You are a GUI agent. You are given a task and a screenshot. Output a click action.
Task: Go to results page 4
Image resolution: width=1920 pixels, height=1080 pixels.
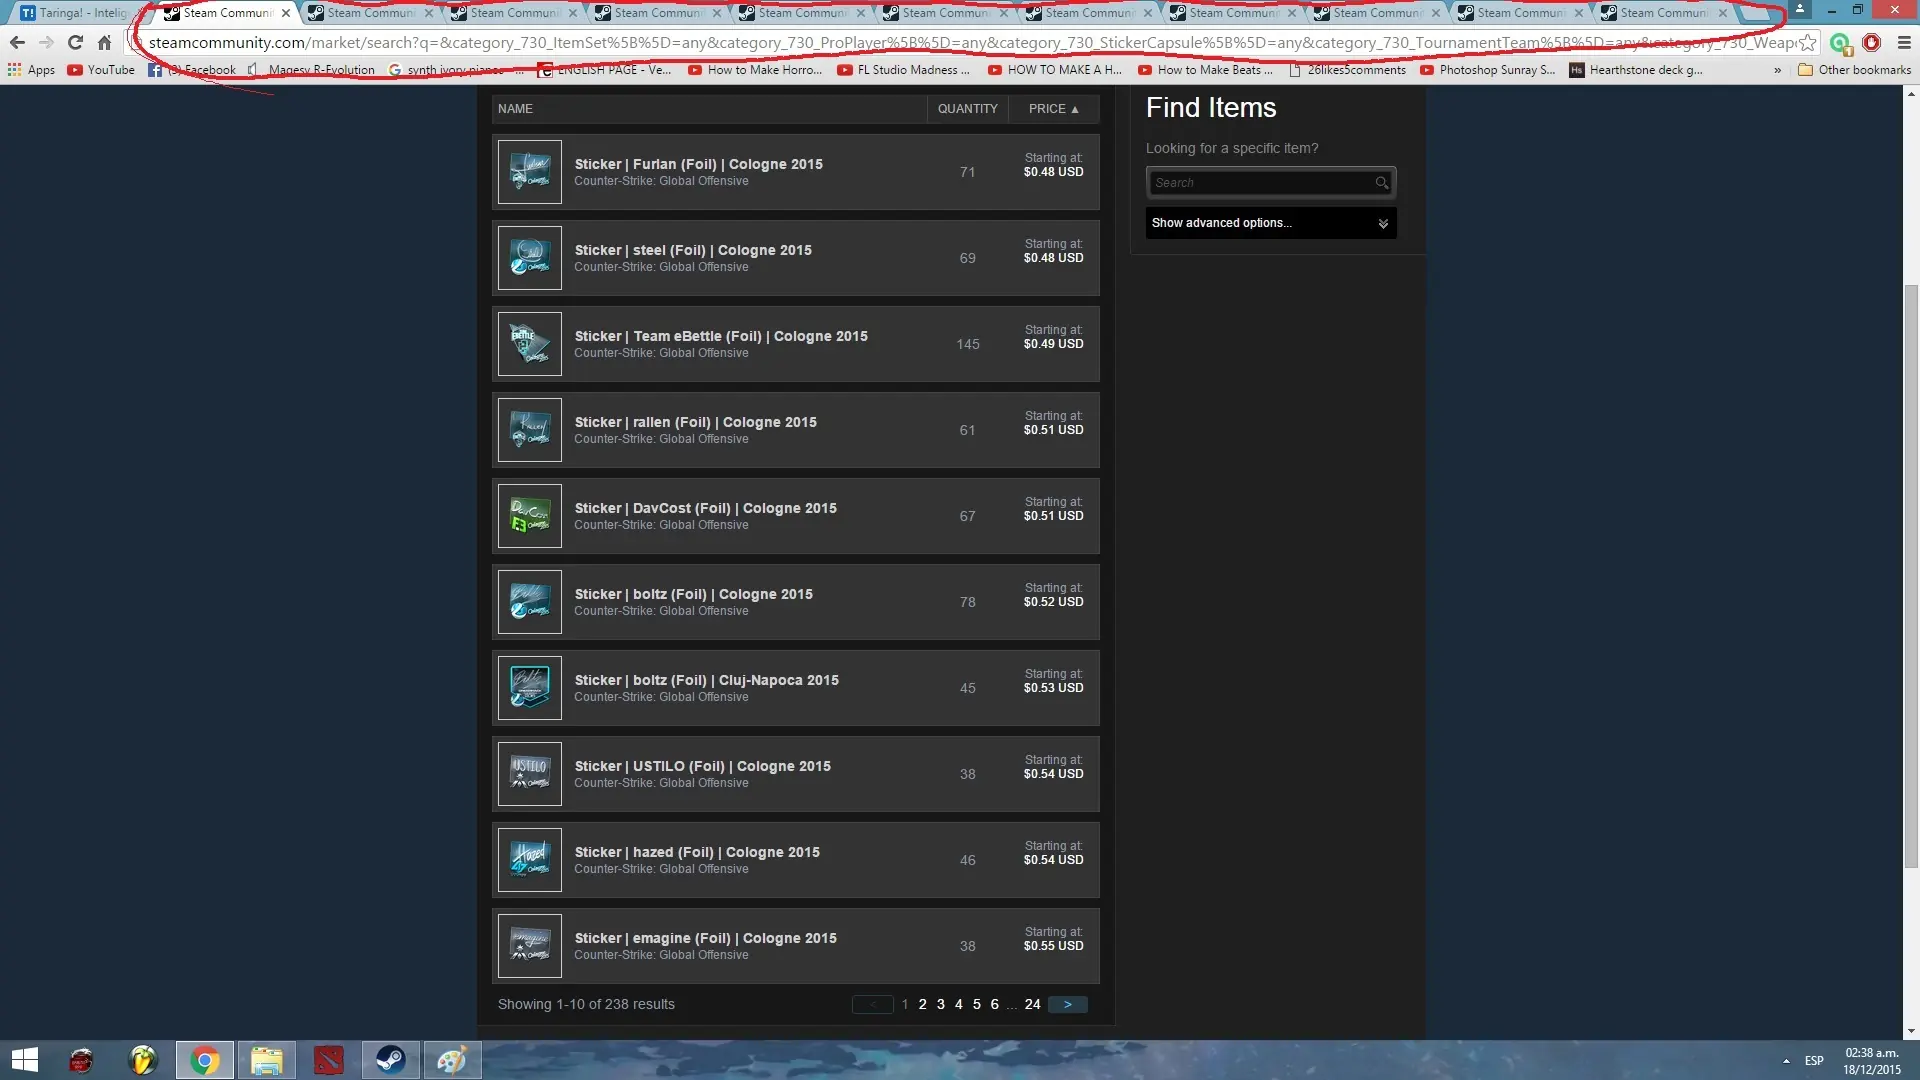coord(958,1005)
